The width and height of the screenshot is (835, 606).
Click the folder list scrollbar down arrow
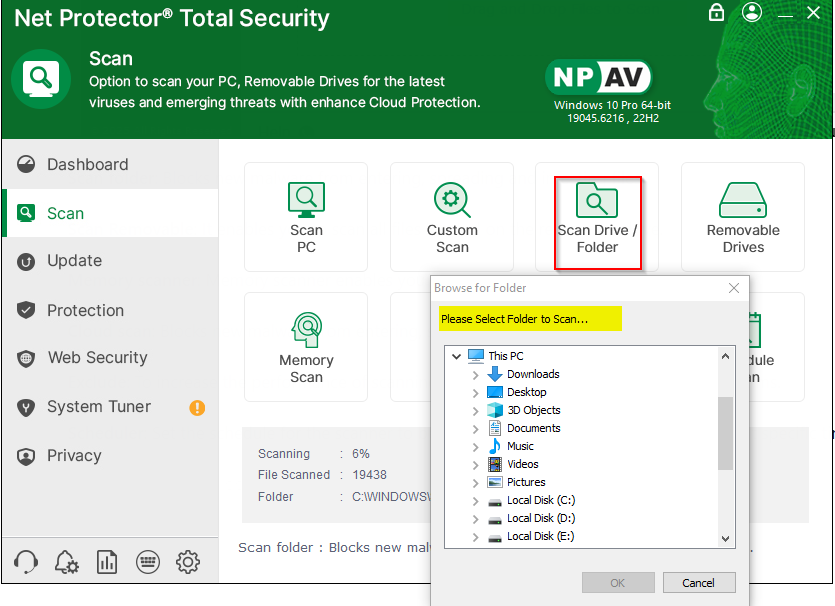(x=726, y=539)
